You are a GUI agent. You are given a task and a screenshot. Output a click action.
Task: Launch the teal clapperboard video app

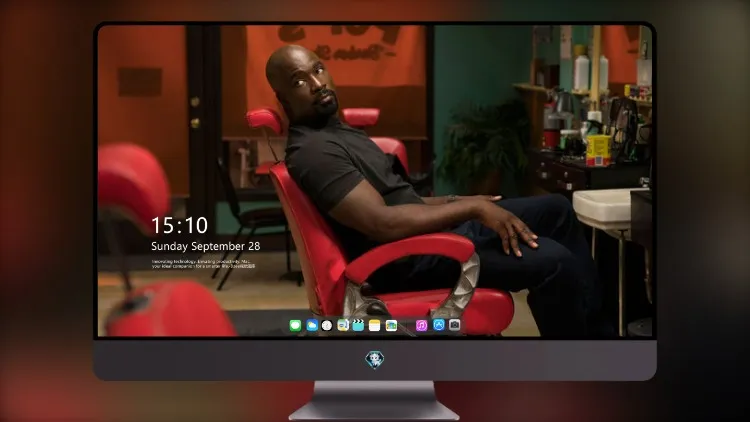point(358,326)
